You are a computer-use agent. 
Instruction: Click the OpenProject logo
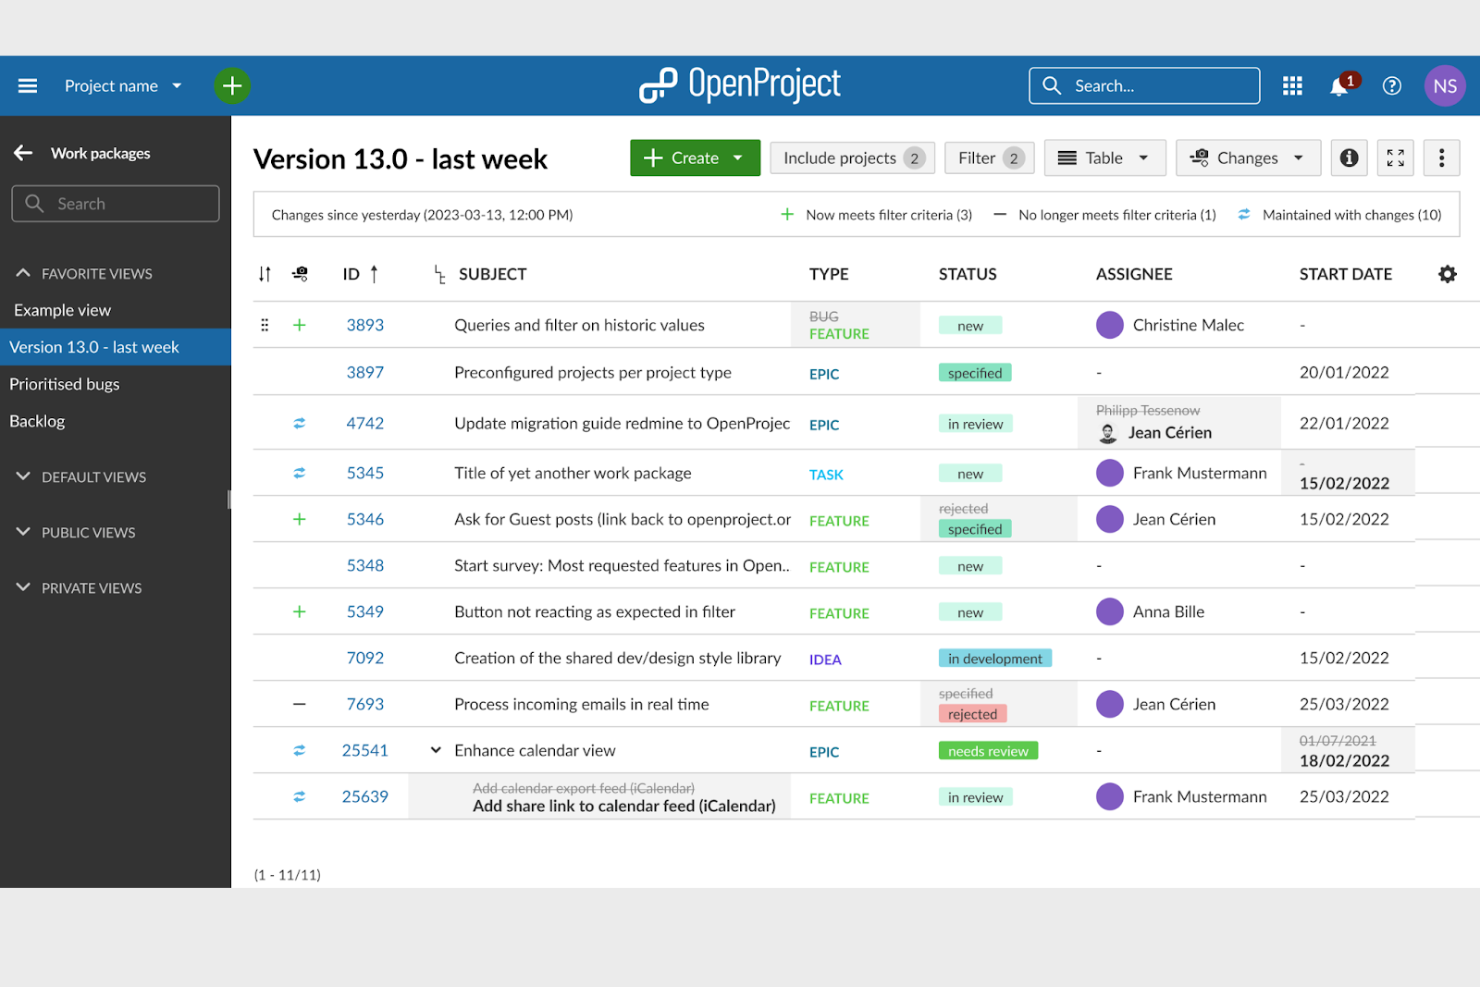click(740, 86)
